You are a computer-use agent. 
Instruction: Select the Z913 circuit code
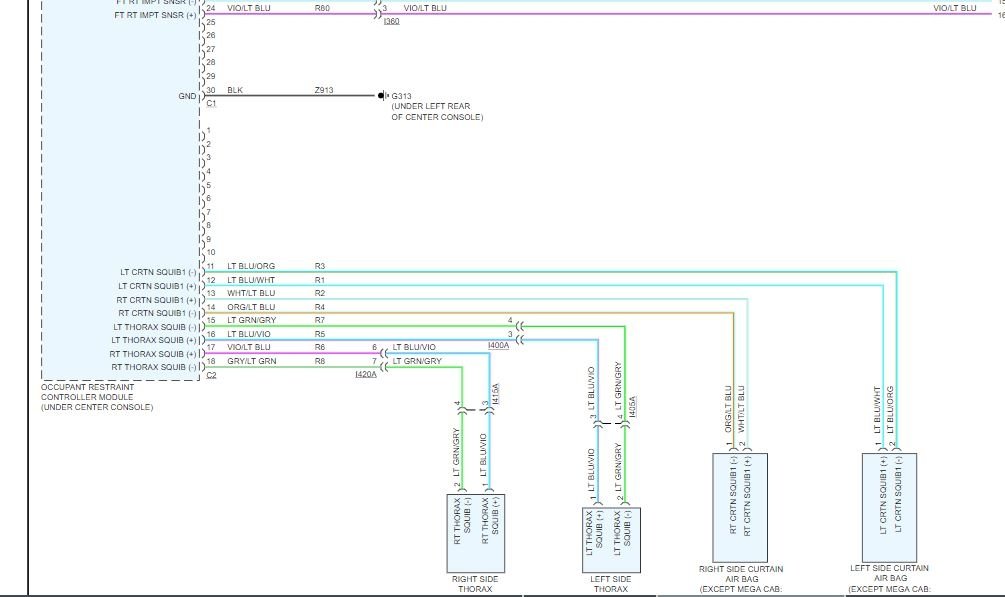tap(324, 90)
